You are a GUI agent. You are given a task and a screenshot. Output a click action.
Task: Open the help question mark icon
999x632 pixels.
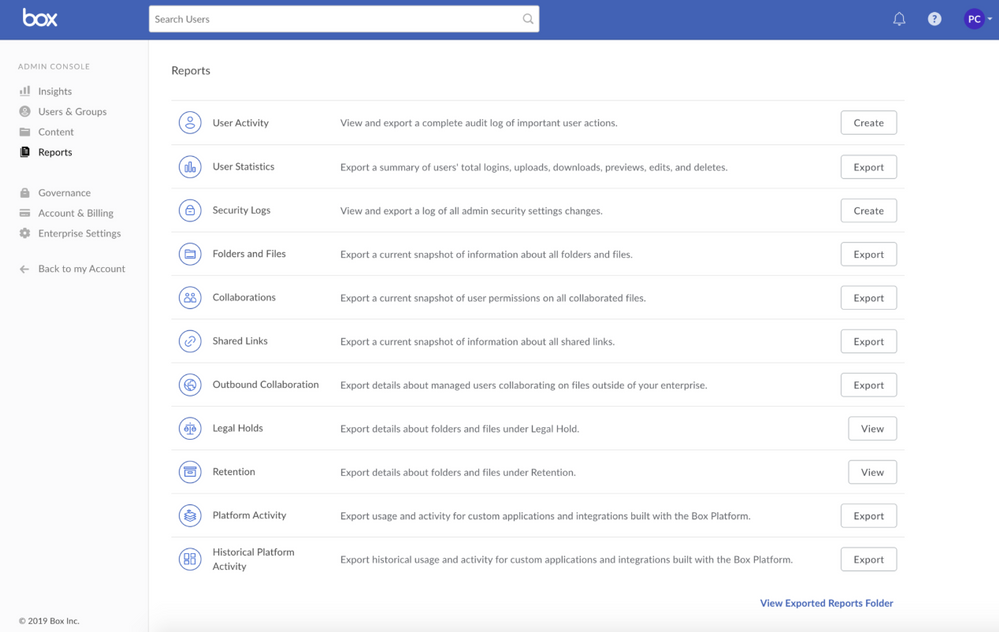pos(934,19)
